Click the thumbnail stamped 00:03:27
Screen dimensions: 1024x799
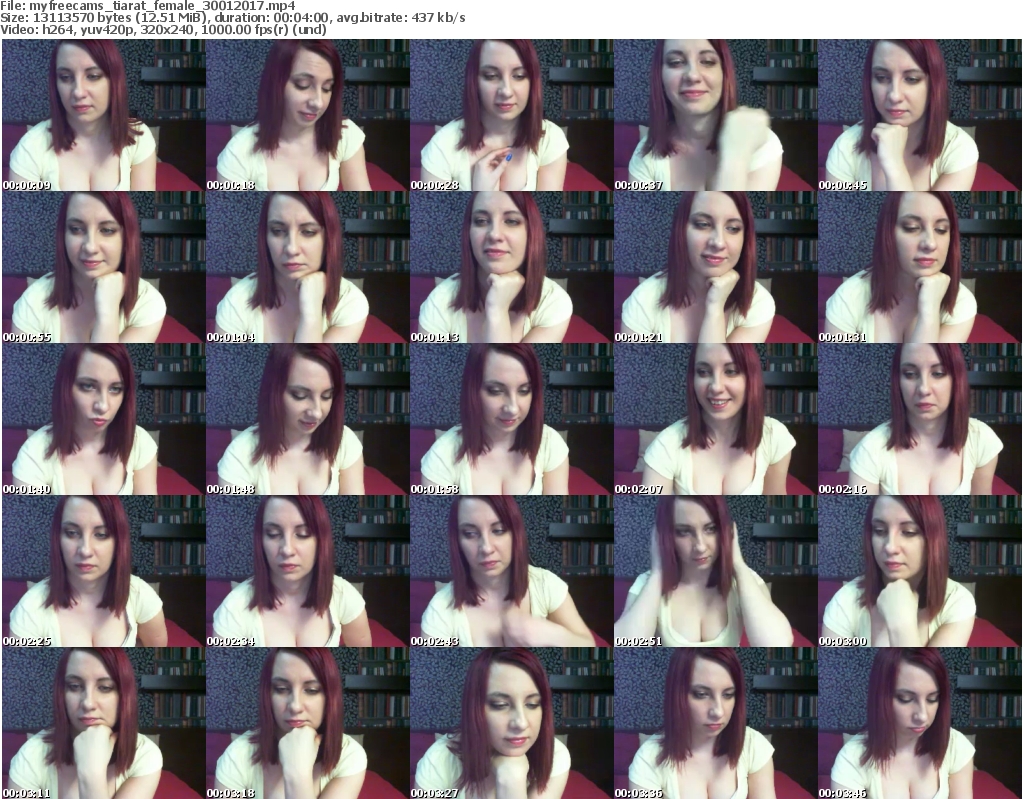point(511,723)
